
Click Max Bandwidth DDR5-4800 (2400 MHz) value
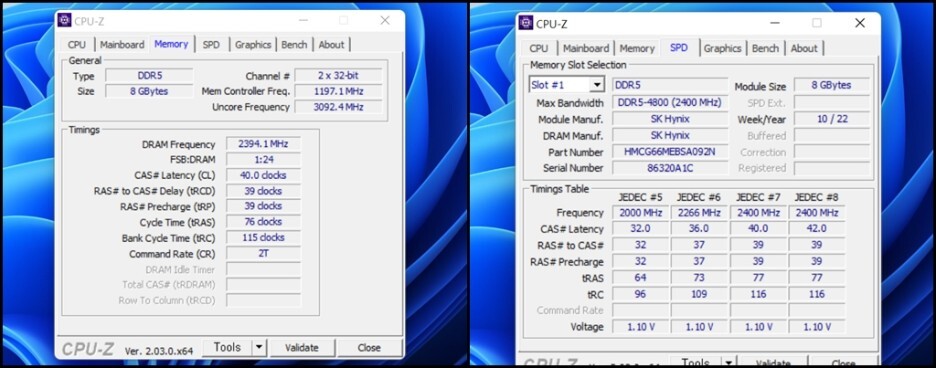pyautogui.click(x=670, y=103)
